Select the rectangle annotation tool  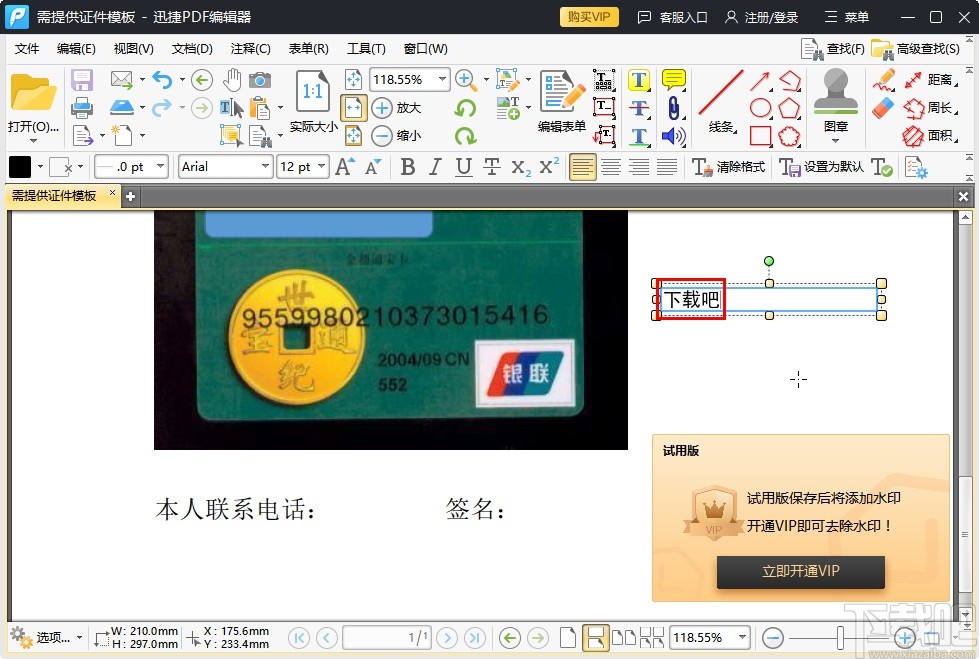pyautogui.click(x=761, y=135)
